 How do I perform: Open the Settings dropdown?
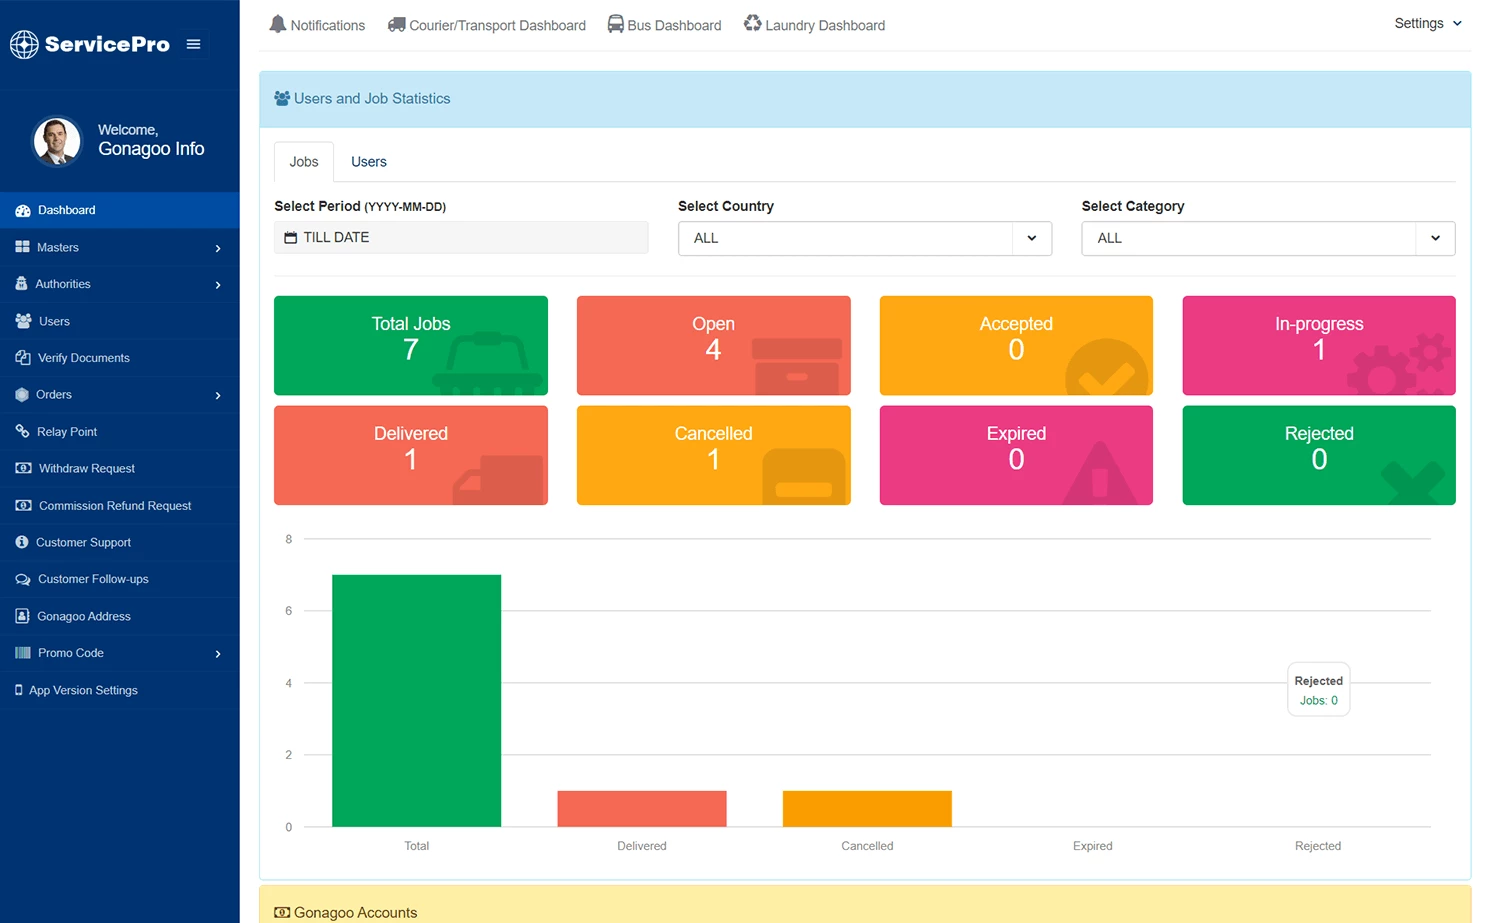1427,23
